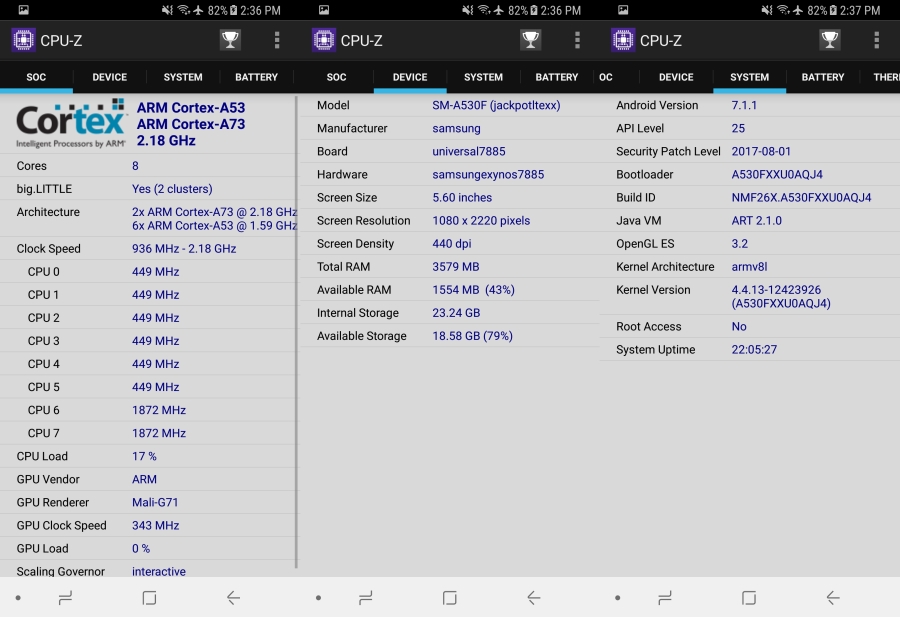The width and height of the screenshot is (900, 617).
Task: Click the "22:05:27" System Uptime value
Action: (x=754, y=350)
